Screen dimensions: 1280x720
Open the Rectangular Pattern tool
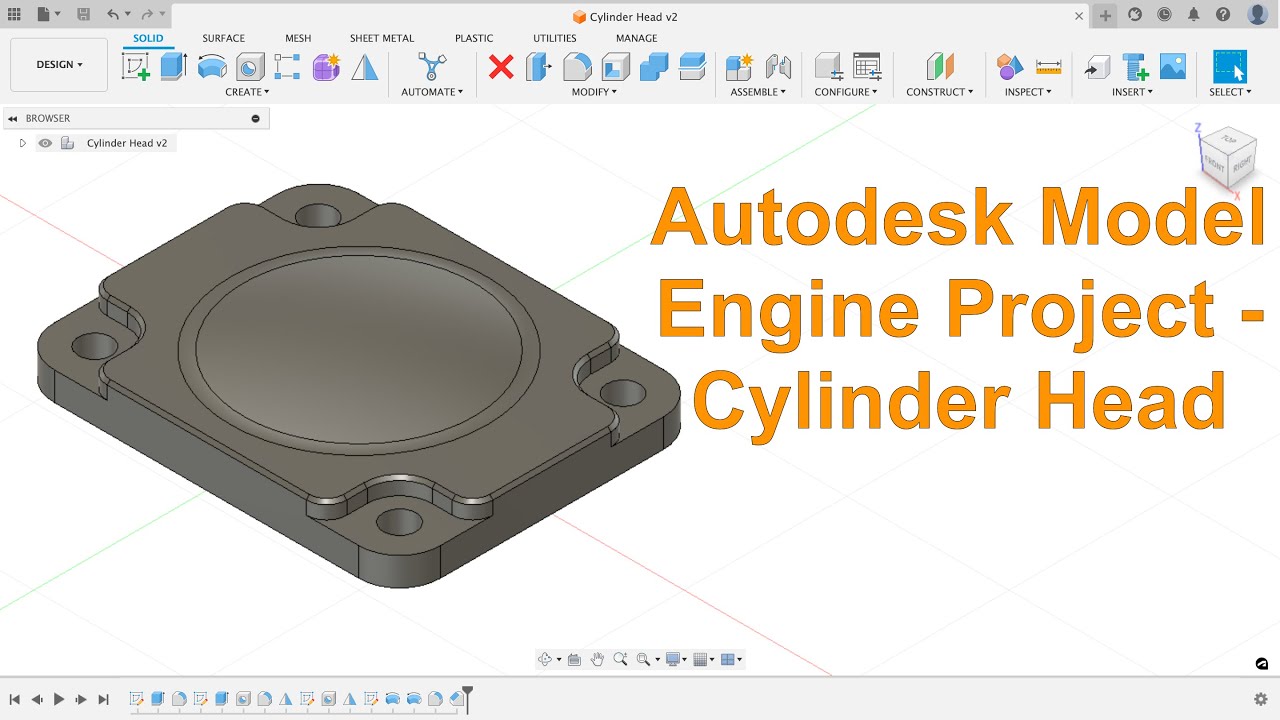[288, 67]
